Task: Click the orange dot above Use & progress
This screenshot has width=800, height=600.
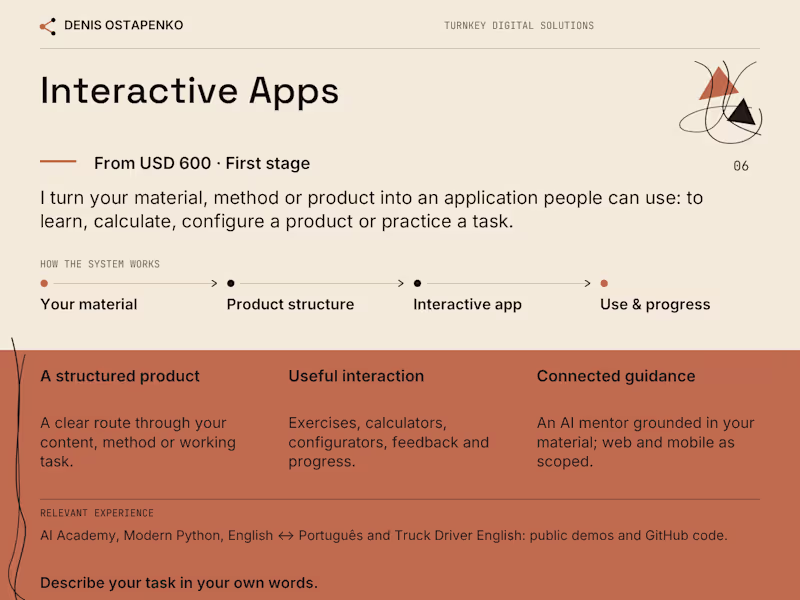Action: pos(604,283)
